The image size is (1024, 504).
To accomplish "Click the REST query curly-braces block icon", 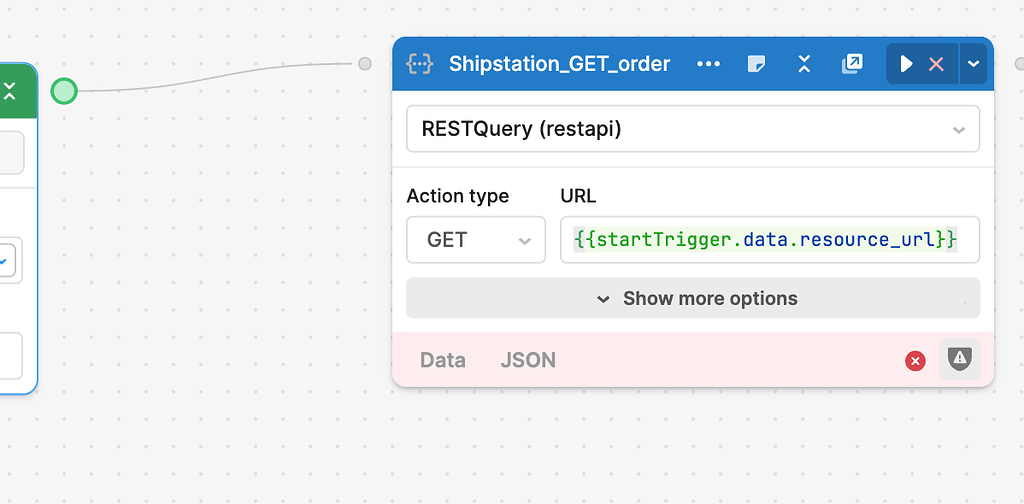I will coord(419,64).
